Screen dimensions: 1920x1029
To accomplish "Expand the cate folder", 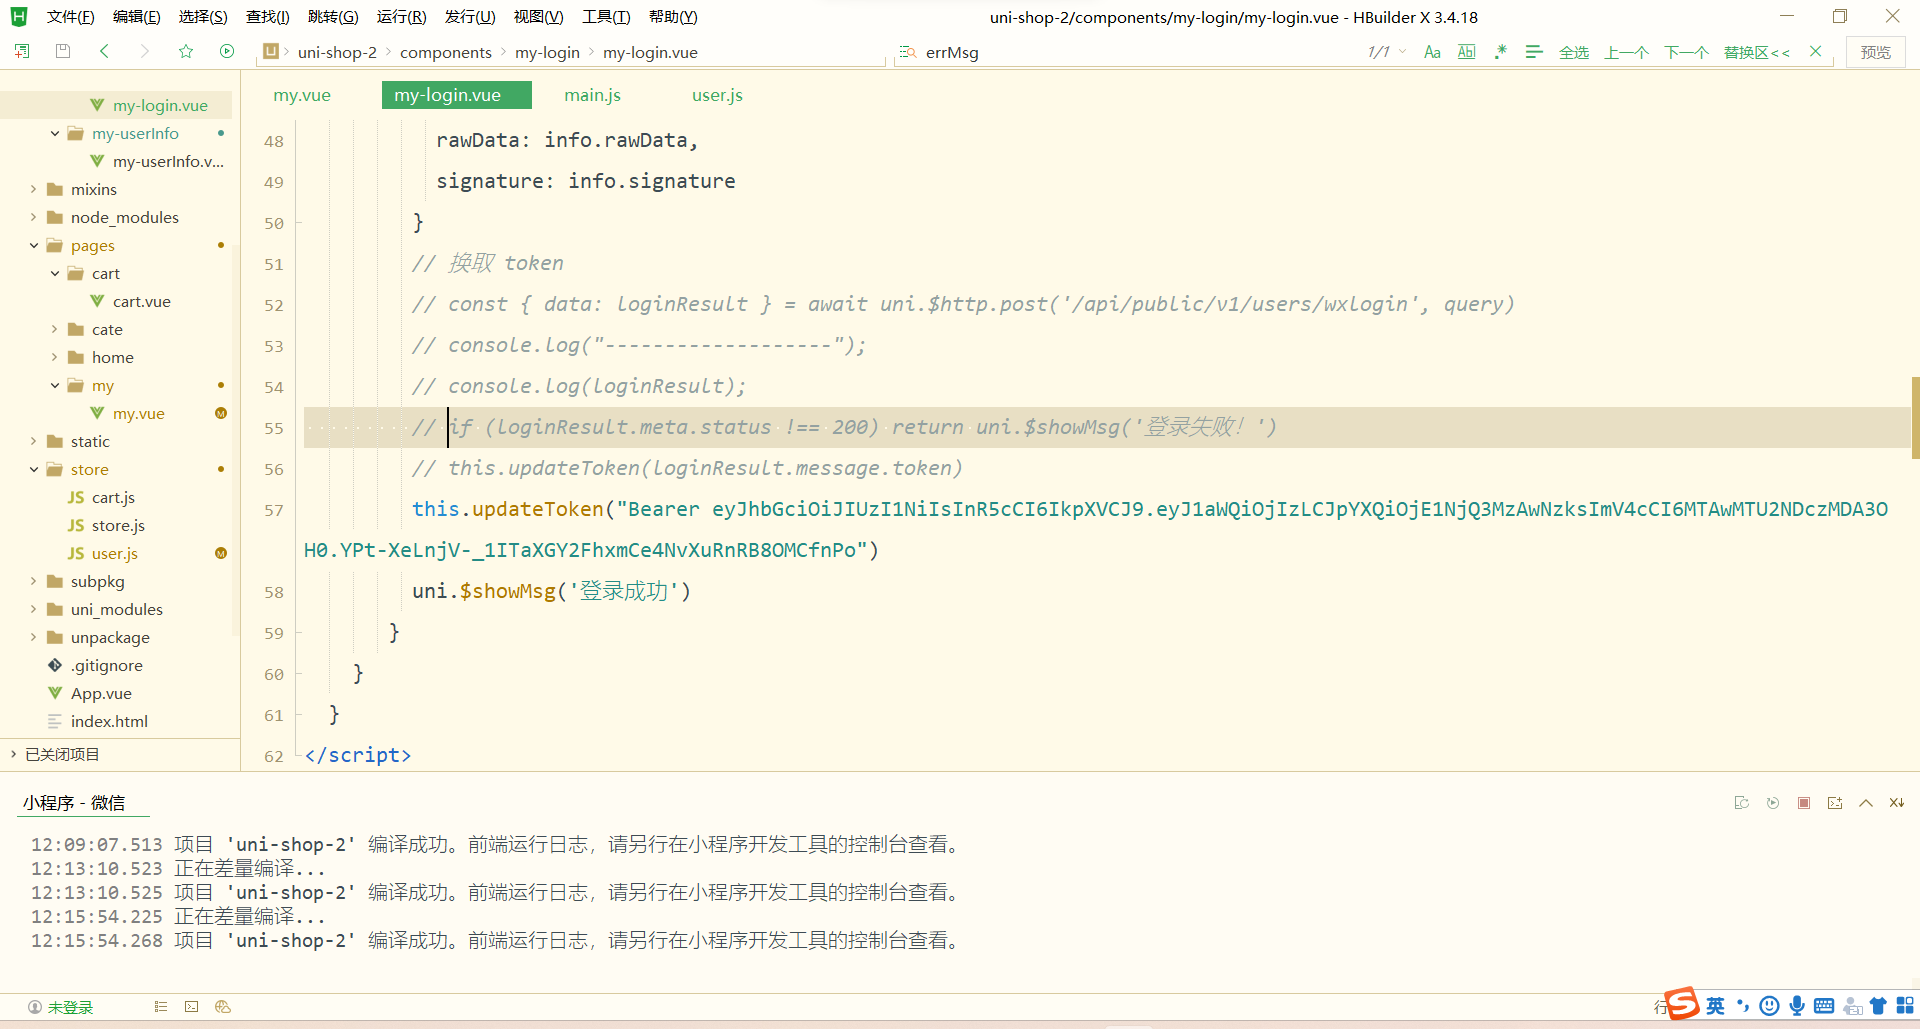I will click(x=55, y=329).
